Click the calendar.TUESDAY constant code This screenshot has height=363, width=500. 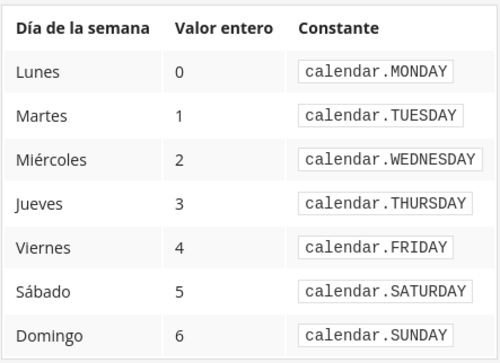[381, 116]
